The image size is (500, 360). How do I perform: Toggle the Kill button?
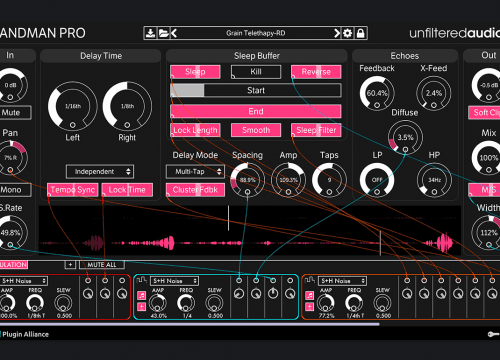point(256,72)
